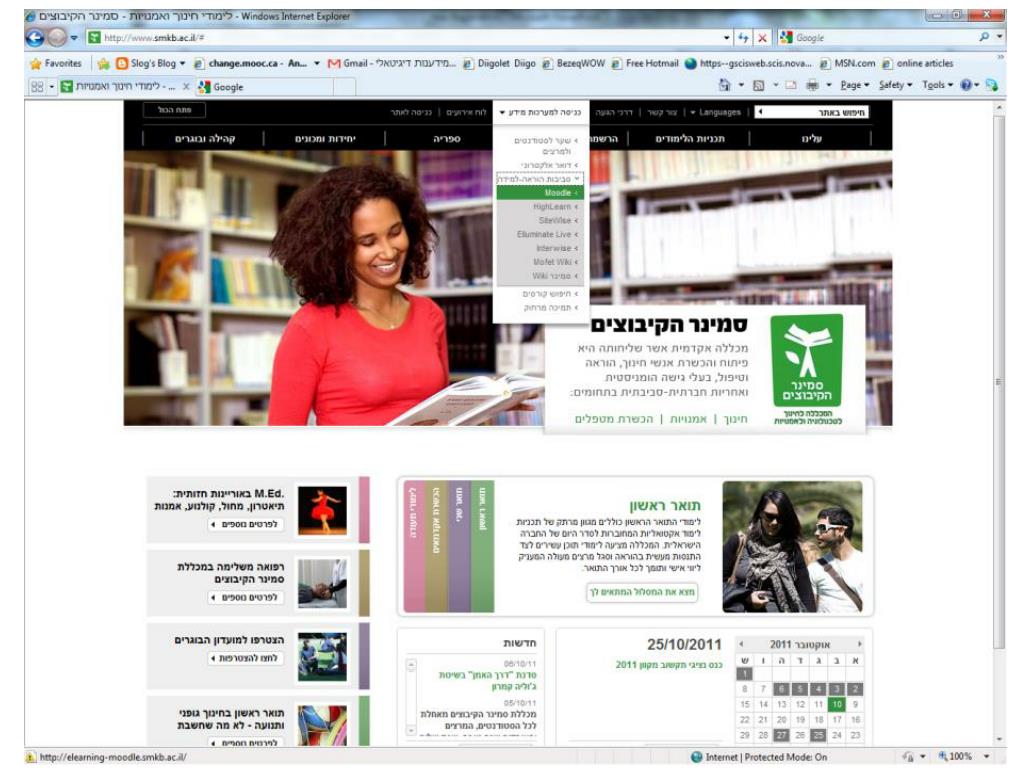Screen dimensions: 1024x768
Task: Click the דרכי הגעה directions link
Action: click(x=614, y=112)
